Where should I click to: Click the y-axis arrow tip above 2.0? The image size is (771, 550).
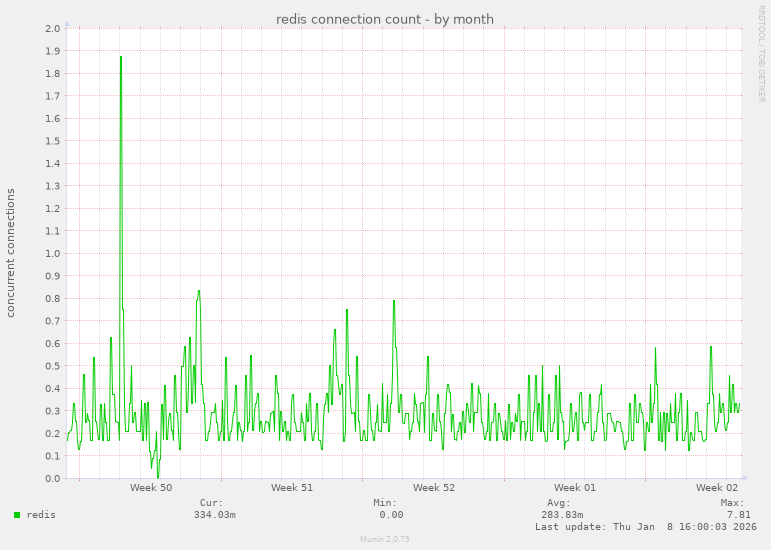[67, 24]
